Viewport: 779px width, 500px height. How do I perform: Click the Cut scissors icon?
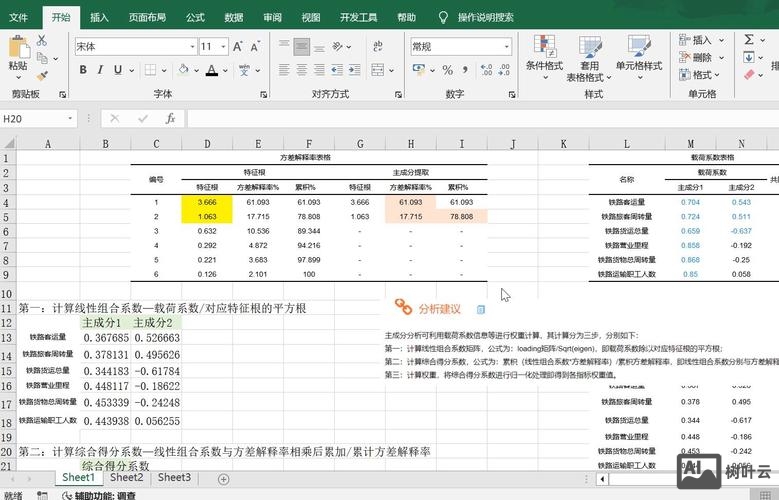[x=42, y=41]
